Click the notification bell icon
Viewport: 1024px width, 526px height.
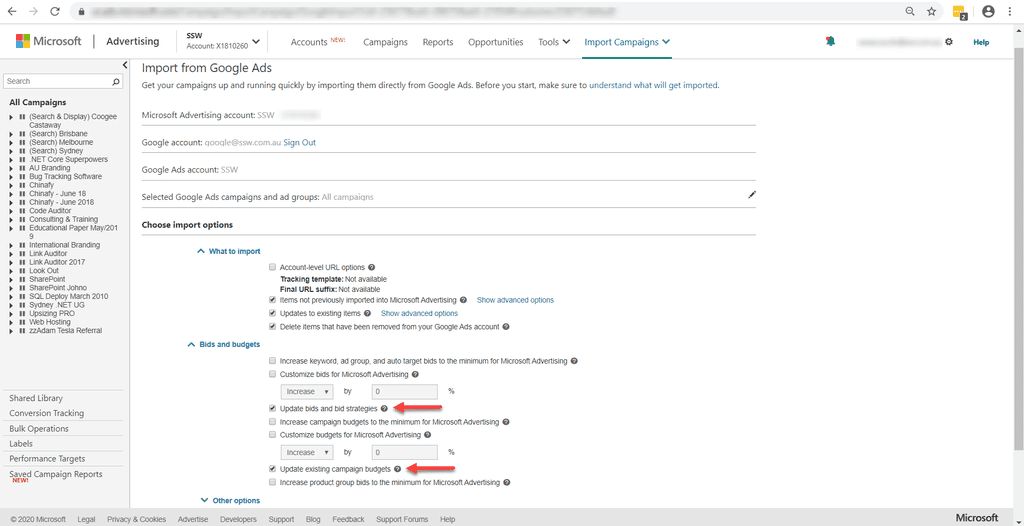click(829, 42)
